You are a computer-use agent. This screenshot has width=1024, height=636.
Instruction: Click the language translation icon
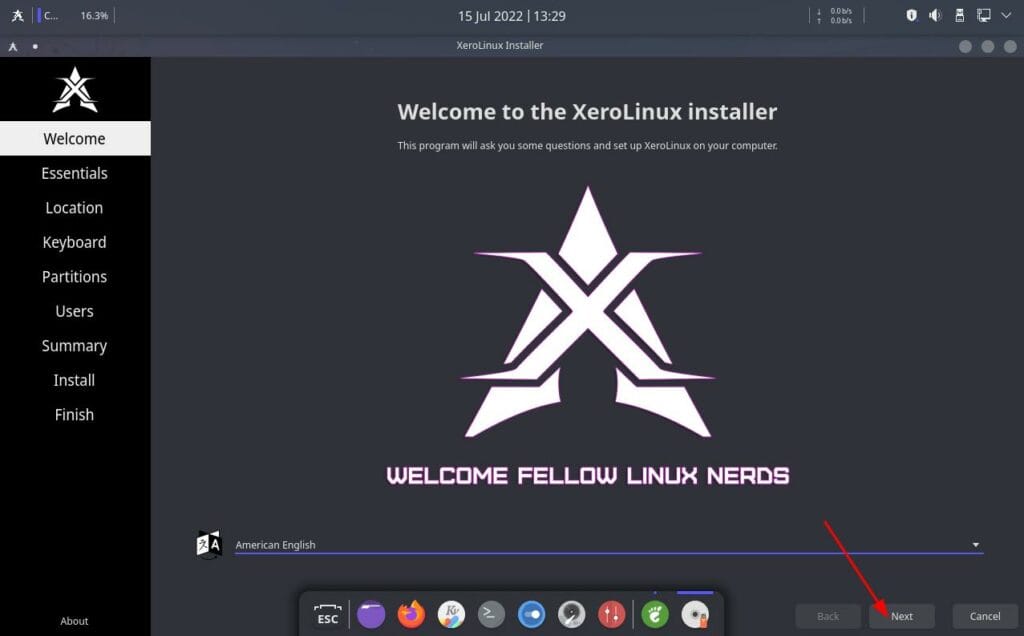pyautogui.click(x=209, y=545)
